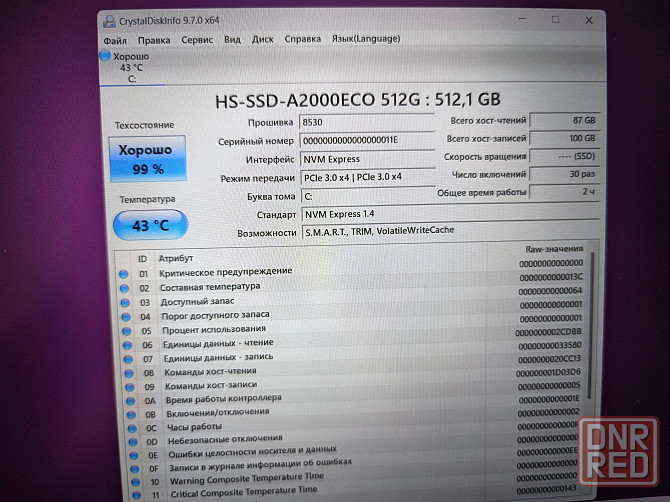Click the Интерфейс field NVM Express
The image size is (670, 502).
pos(367,159)
